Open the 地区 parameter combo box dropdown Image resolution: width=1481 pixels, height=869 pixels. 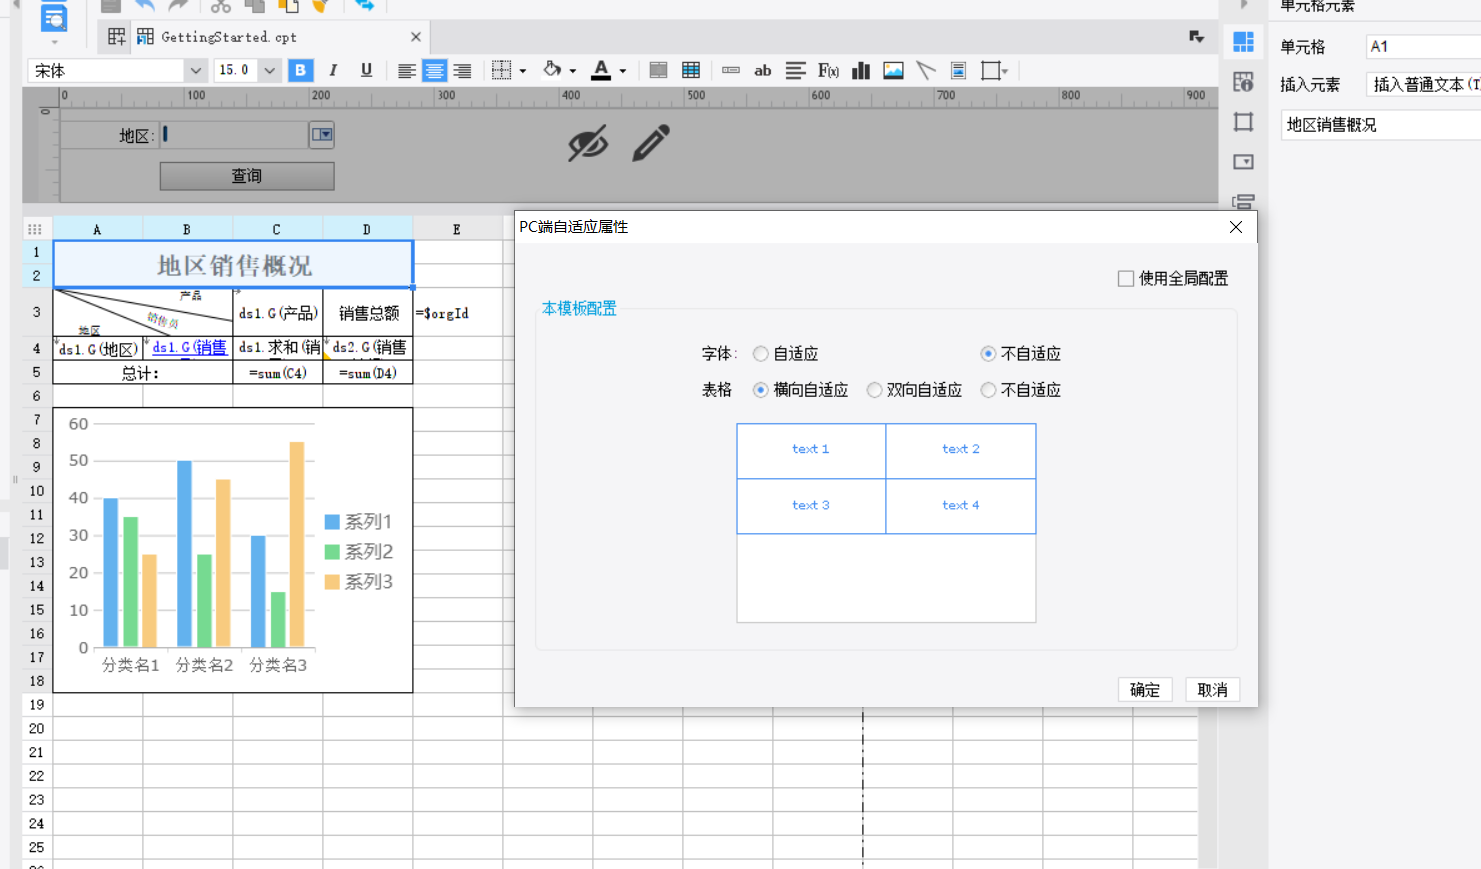tap(321, 134)
